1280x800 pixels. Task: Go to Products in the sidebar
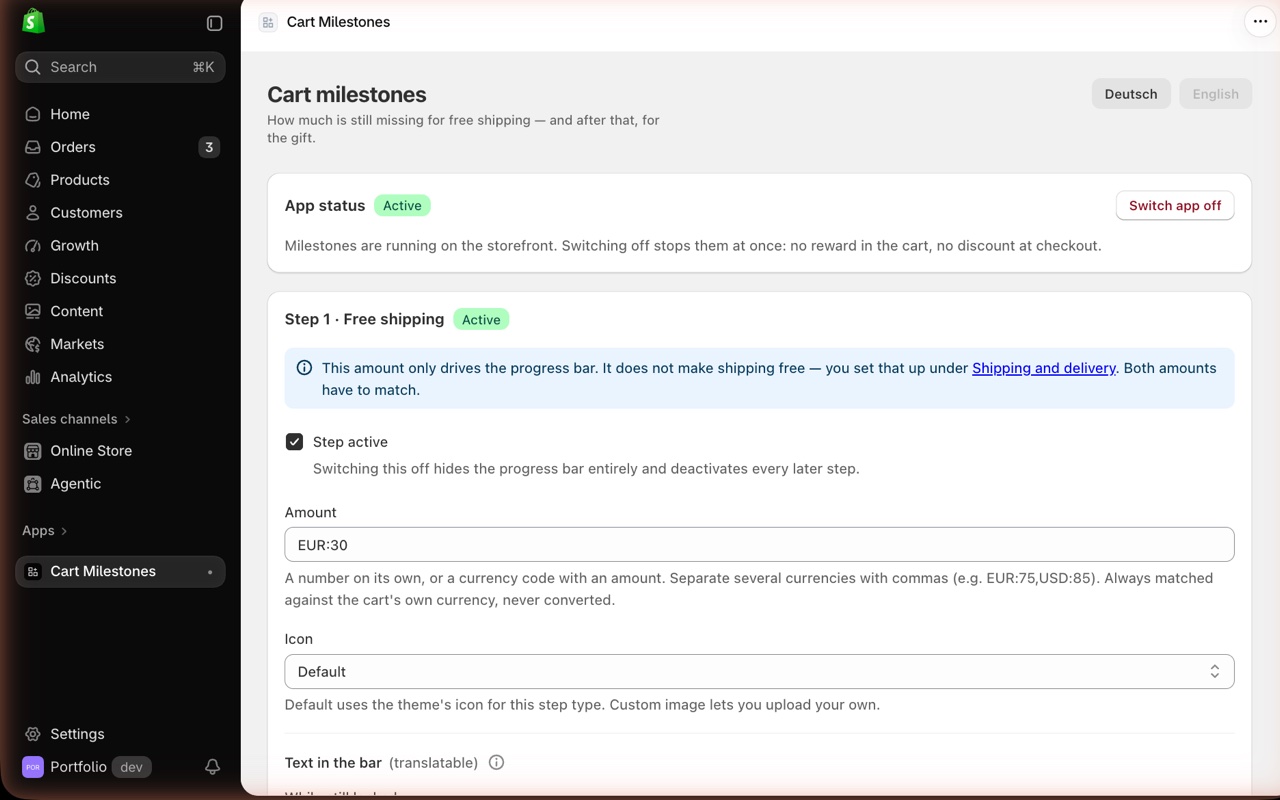click(x=120, y=180)
